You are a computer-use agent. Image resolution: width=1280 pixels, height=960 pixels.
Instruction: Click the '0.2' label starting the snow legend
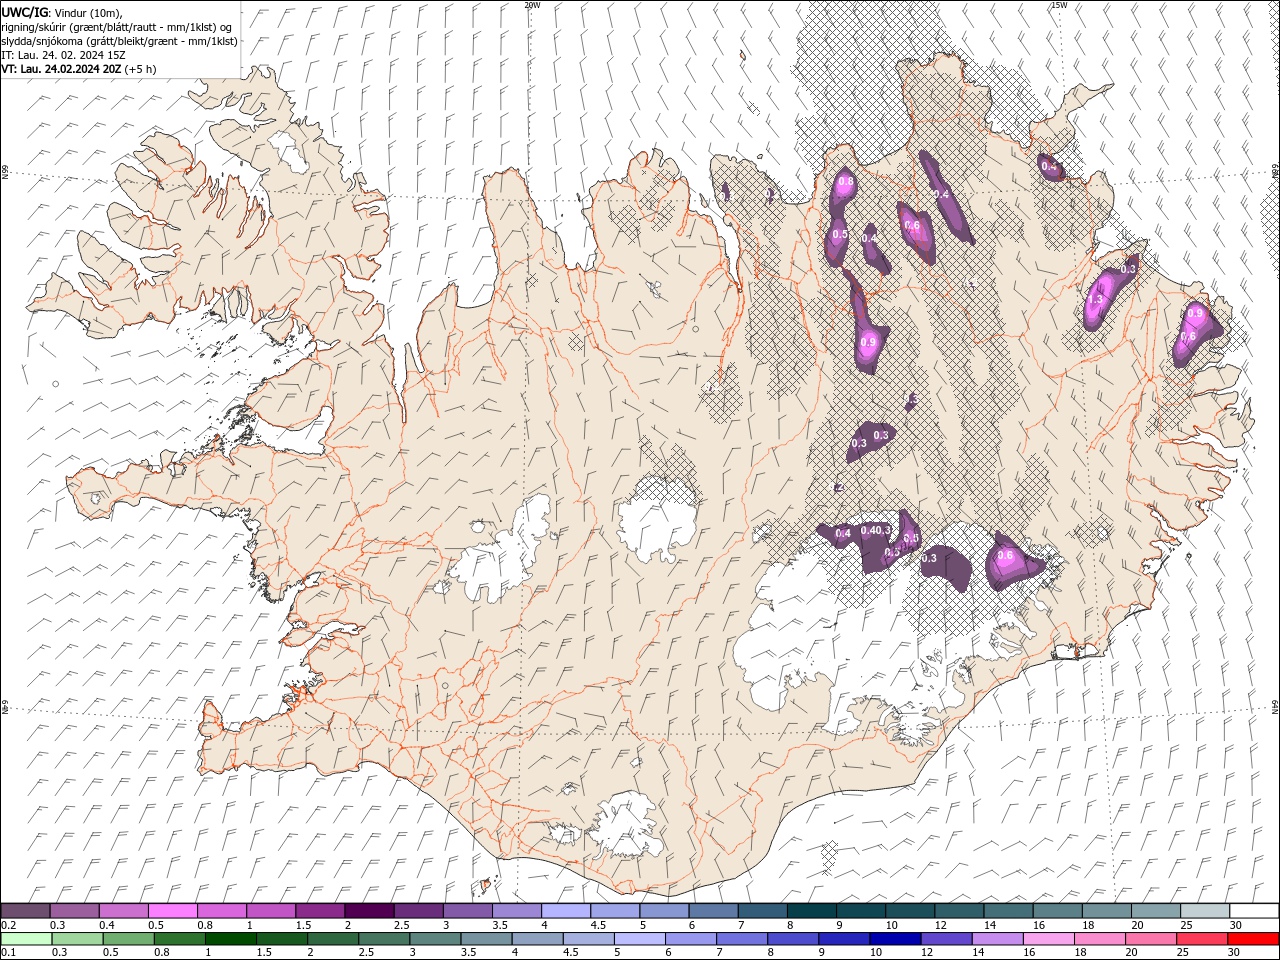[x=8, y=925]
